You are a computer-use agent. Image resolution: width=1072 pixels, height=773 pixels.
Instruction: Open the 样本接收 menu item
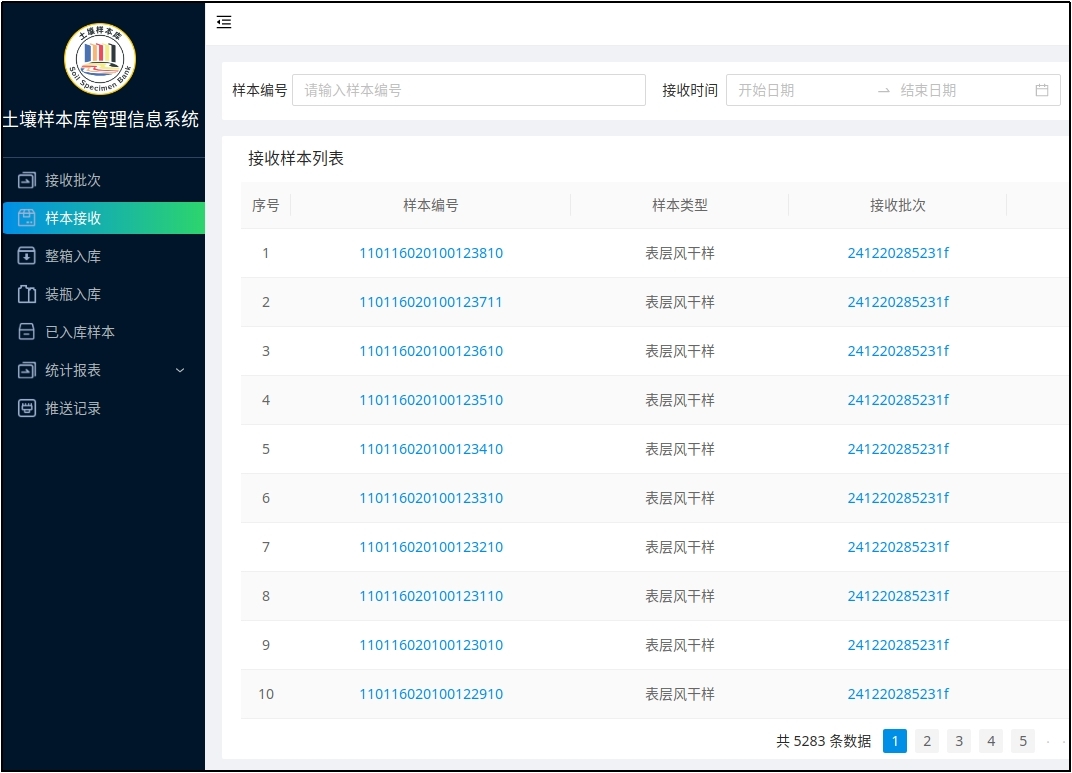(73, 218)
